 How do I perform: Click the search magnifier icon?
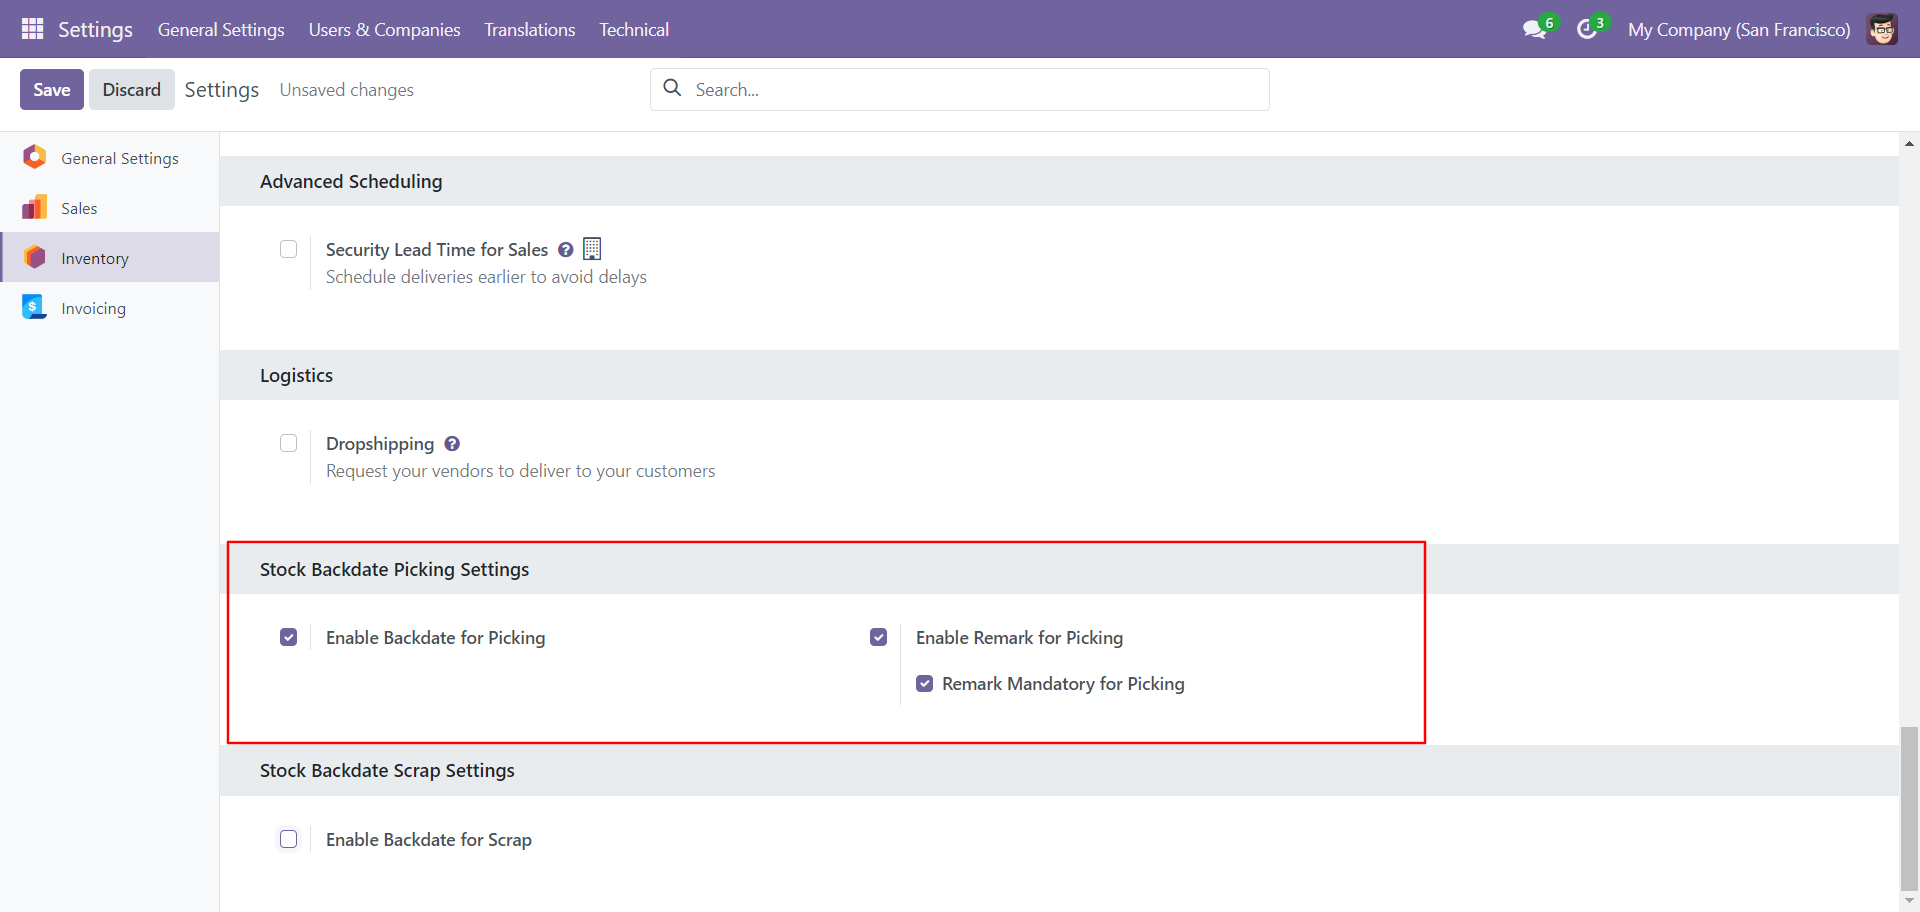tap(673, 88)
